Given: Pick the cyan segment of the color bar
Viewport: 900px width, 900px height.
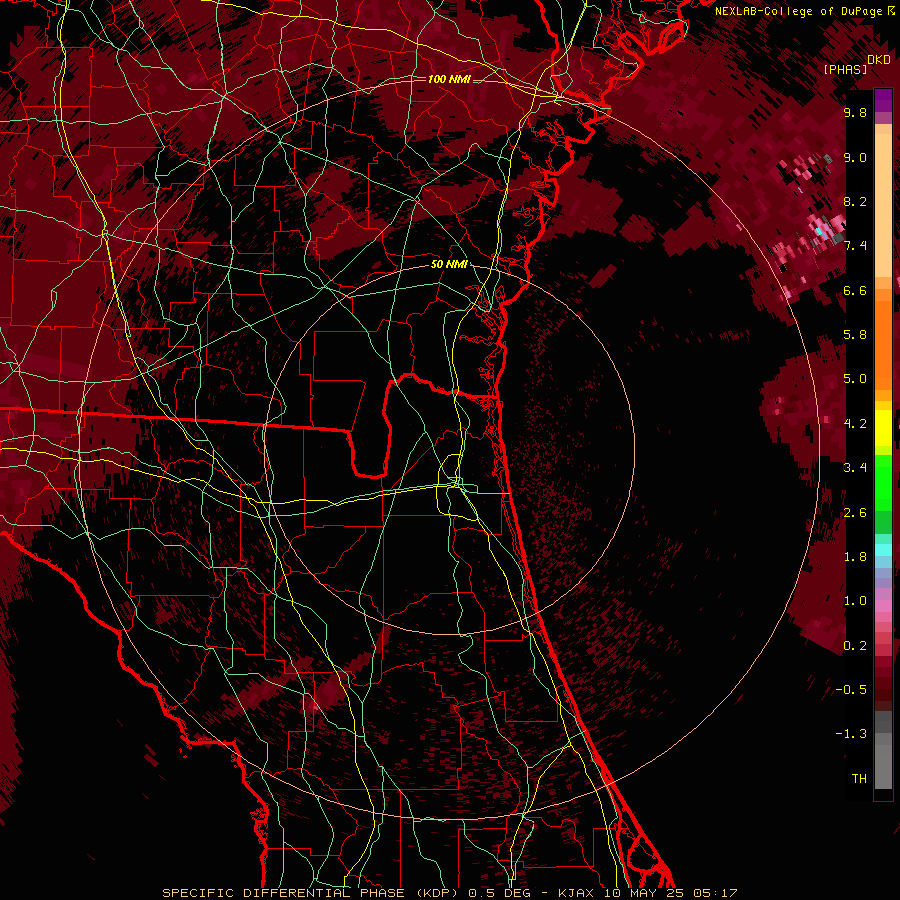Looking at the screenshot, I should 883,550.
